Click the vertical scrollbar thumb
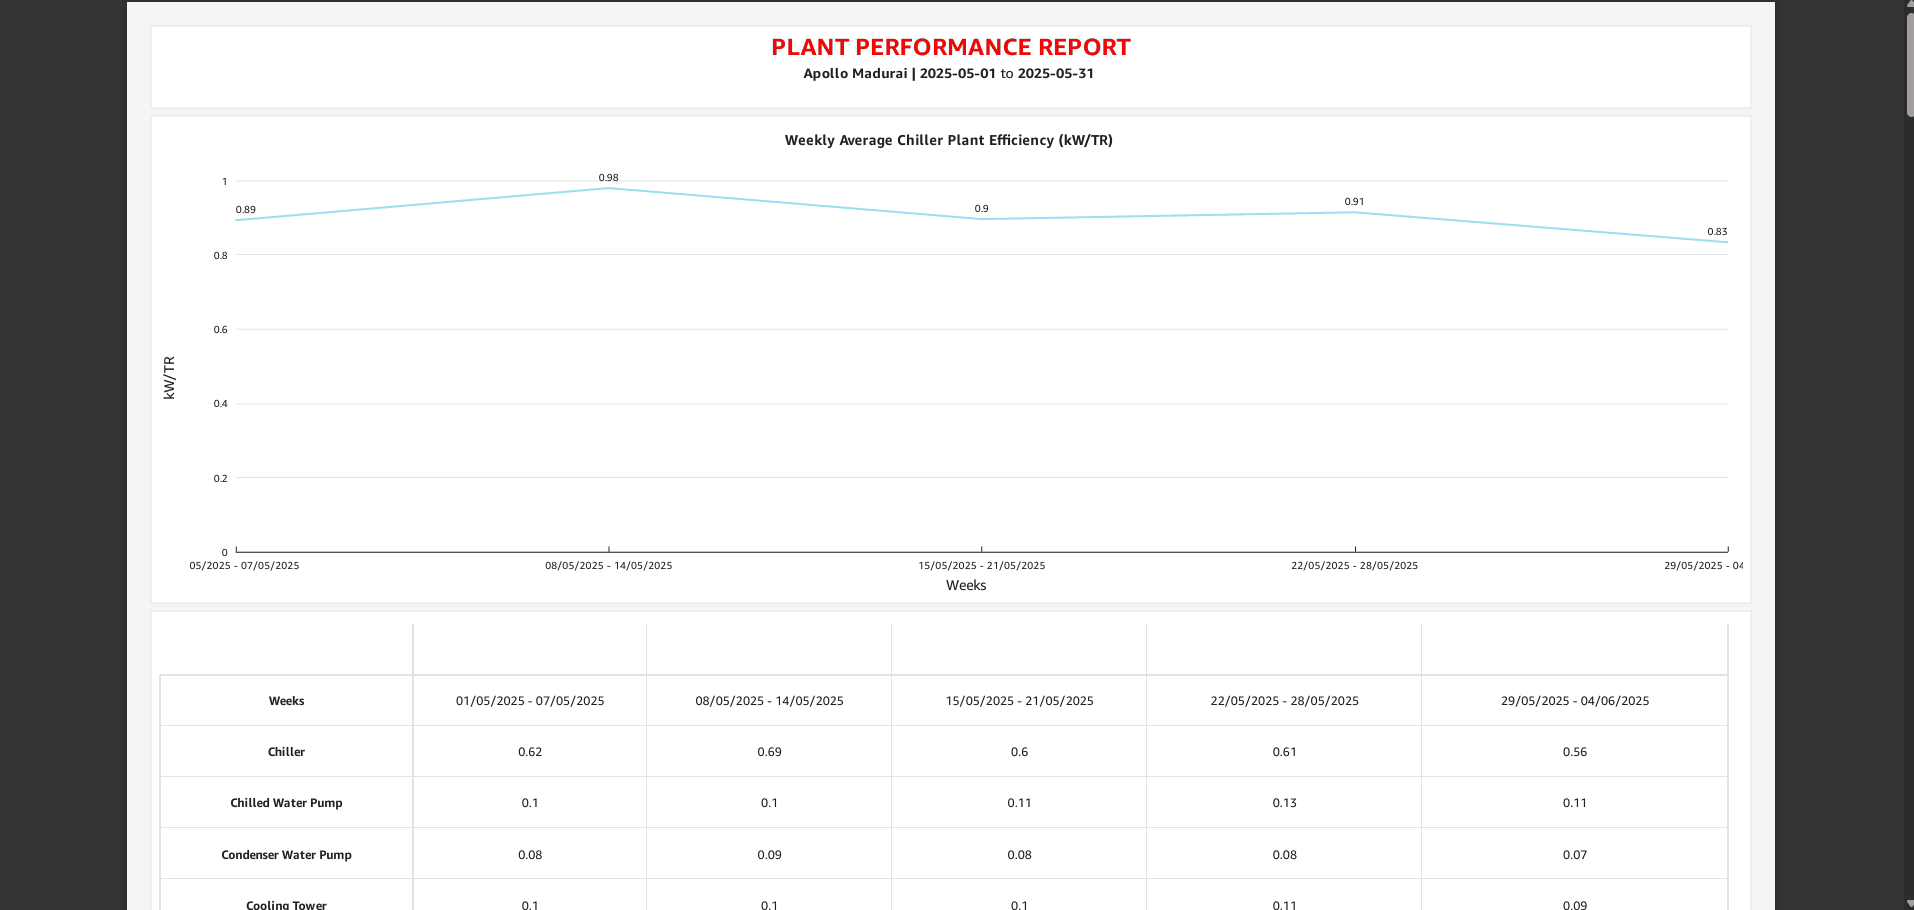1914x910 pixels. [x=1909, y=65]
